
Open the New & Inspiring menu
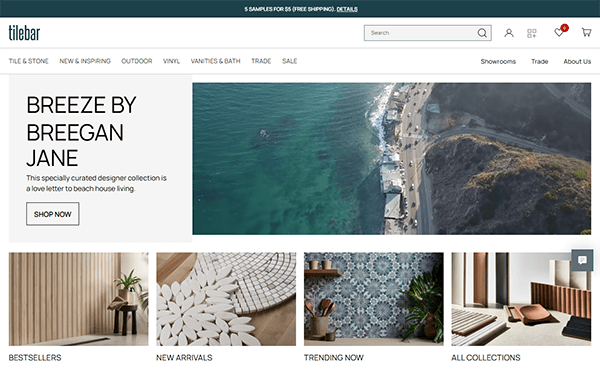85,61
